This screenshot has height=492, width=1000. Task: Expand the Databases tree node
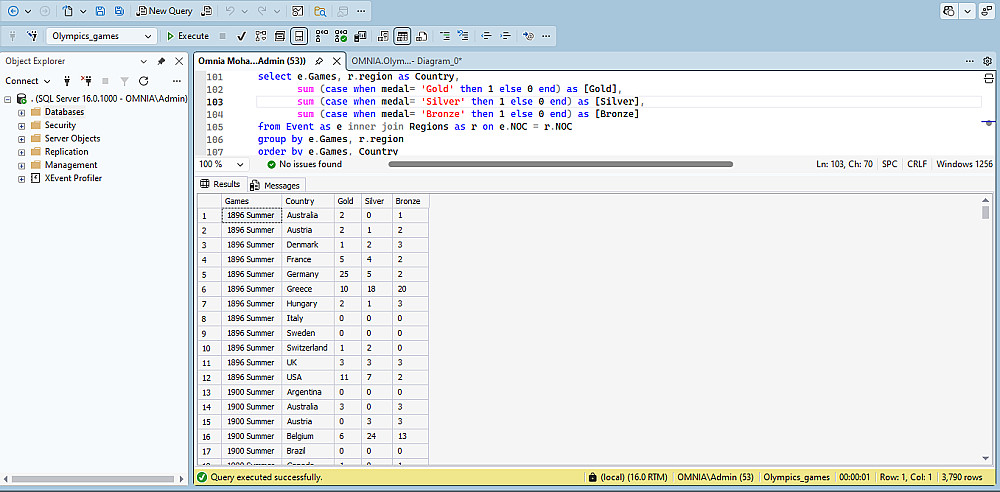(x=22, y=112)
